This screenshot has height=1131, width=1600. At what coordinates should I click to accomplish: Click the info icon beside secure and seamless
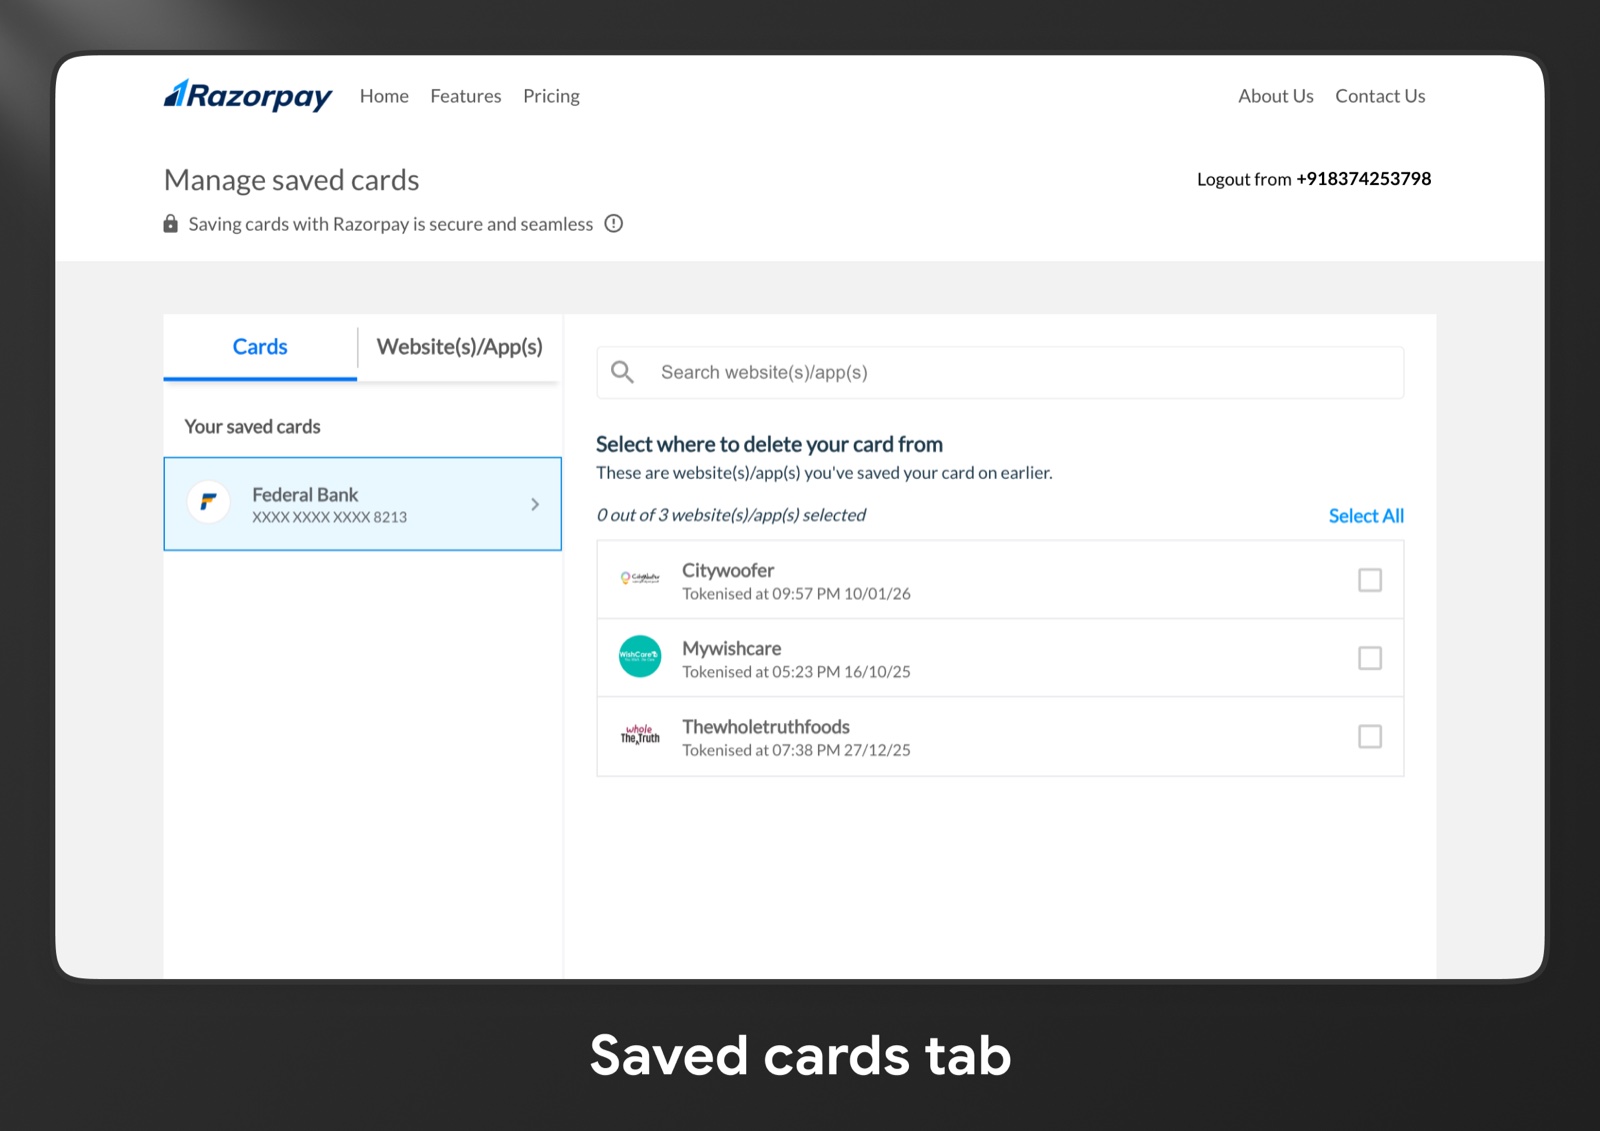pyautogui.click(x=614, y=224)
